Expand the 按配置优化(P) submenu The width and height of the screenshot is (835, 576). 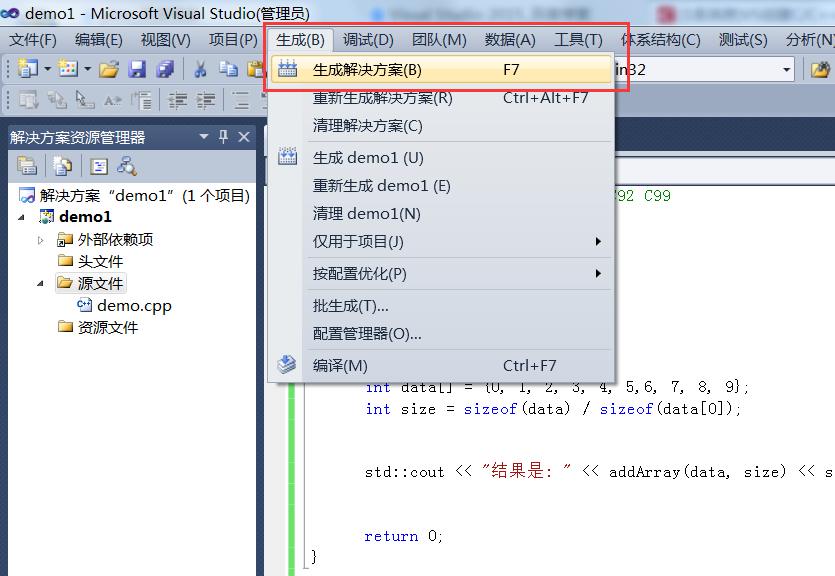coord(441,274)
